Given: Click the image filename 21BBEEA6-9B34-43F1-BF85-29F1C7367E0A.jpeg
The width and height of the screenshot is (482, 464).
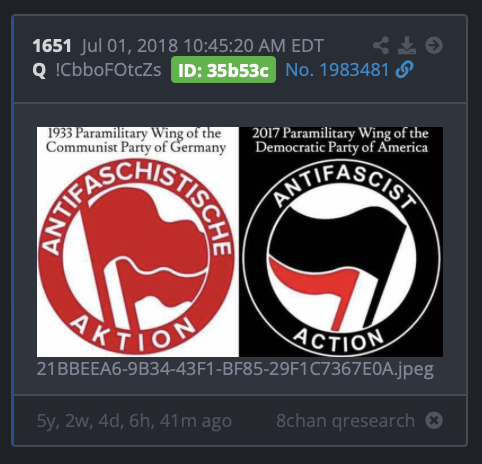Looking at the screenshot, I should pyautogui.click(x=235, y=369).
